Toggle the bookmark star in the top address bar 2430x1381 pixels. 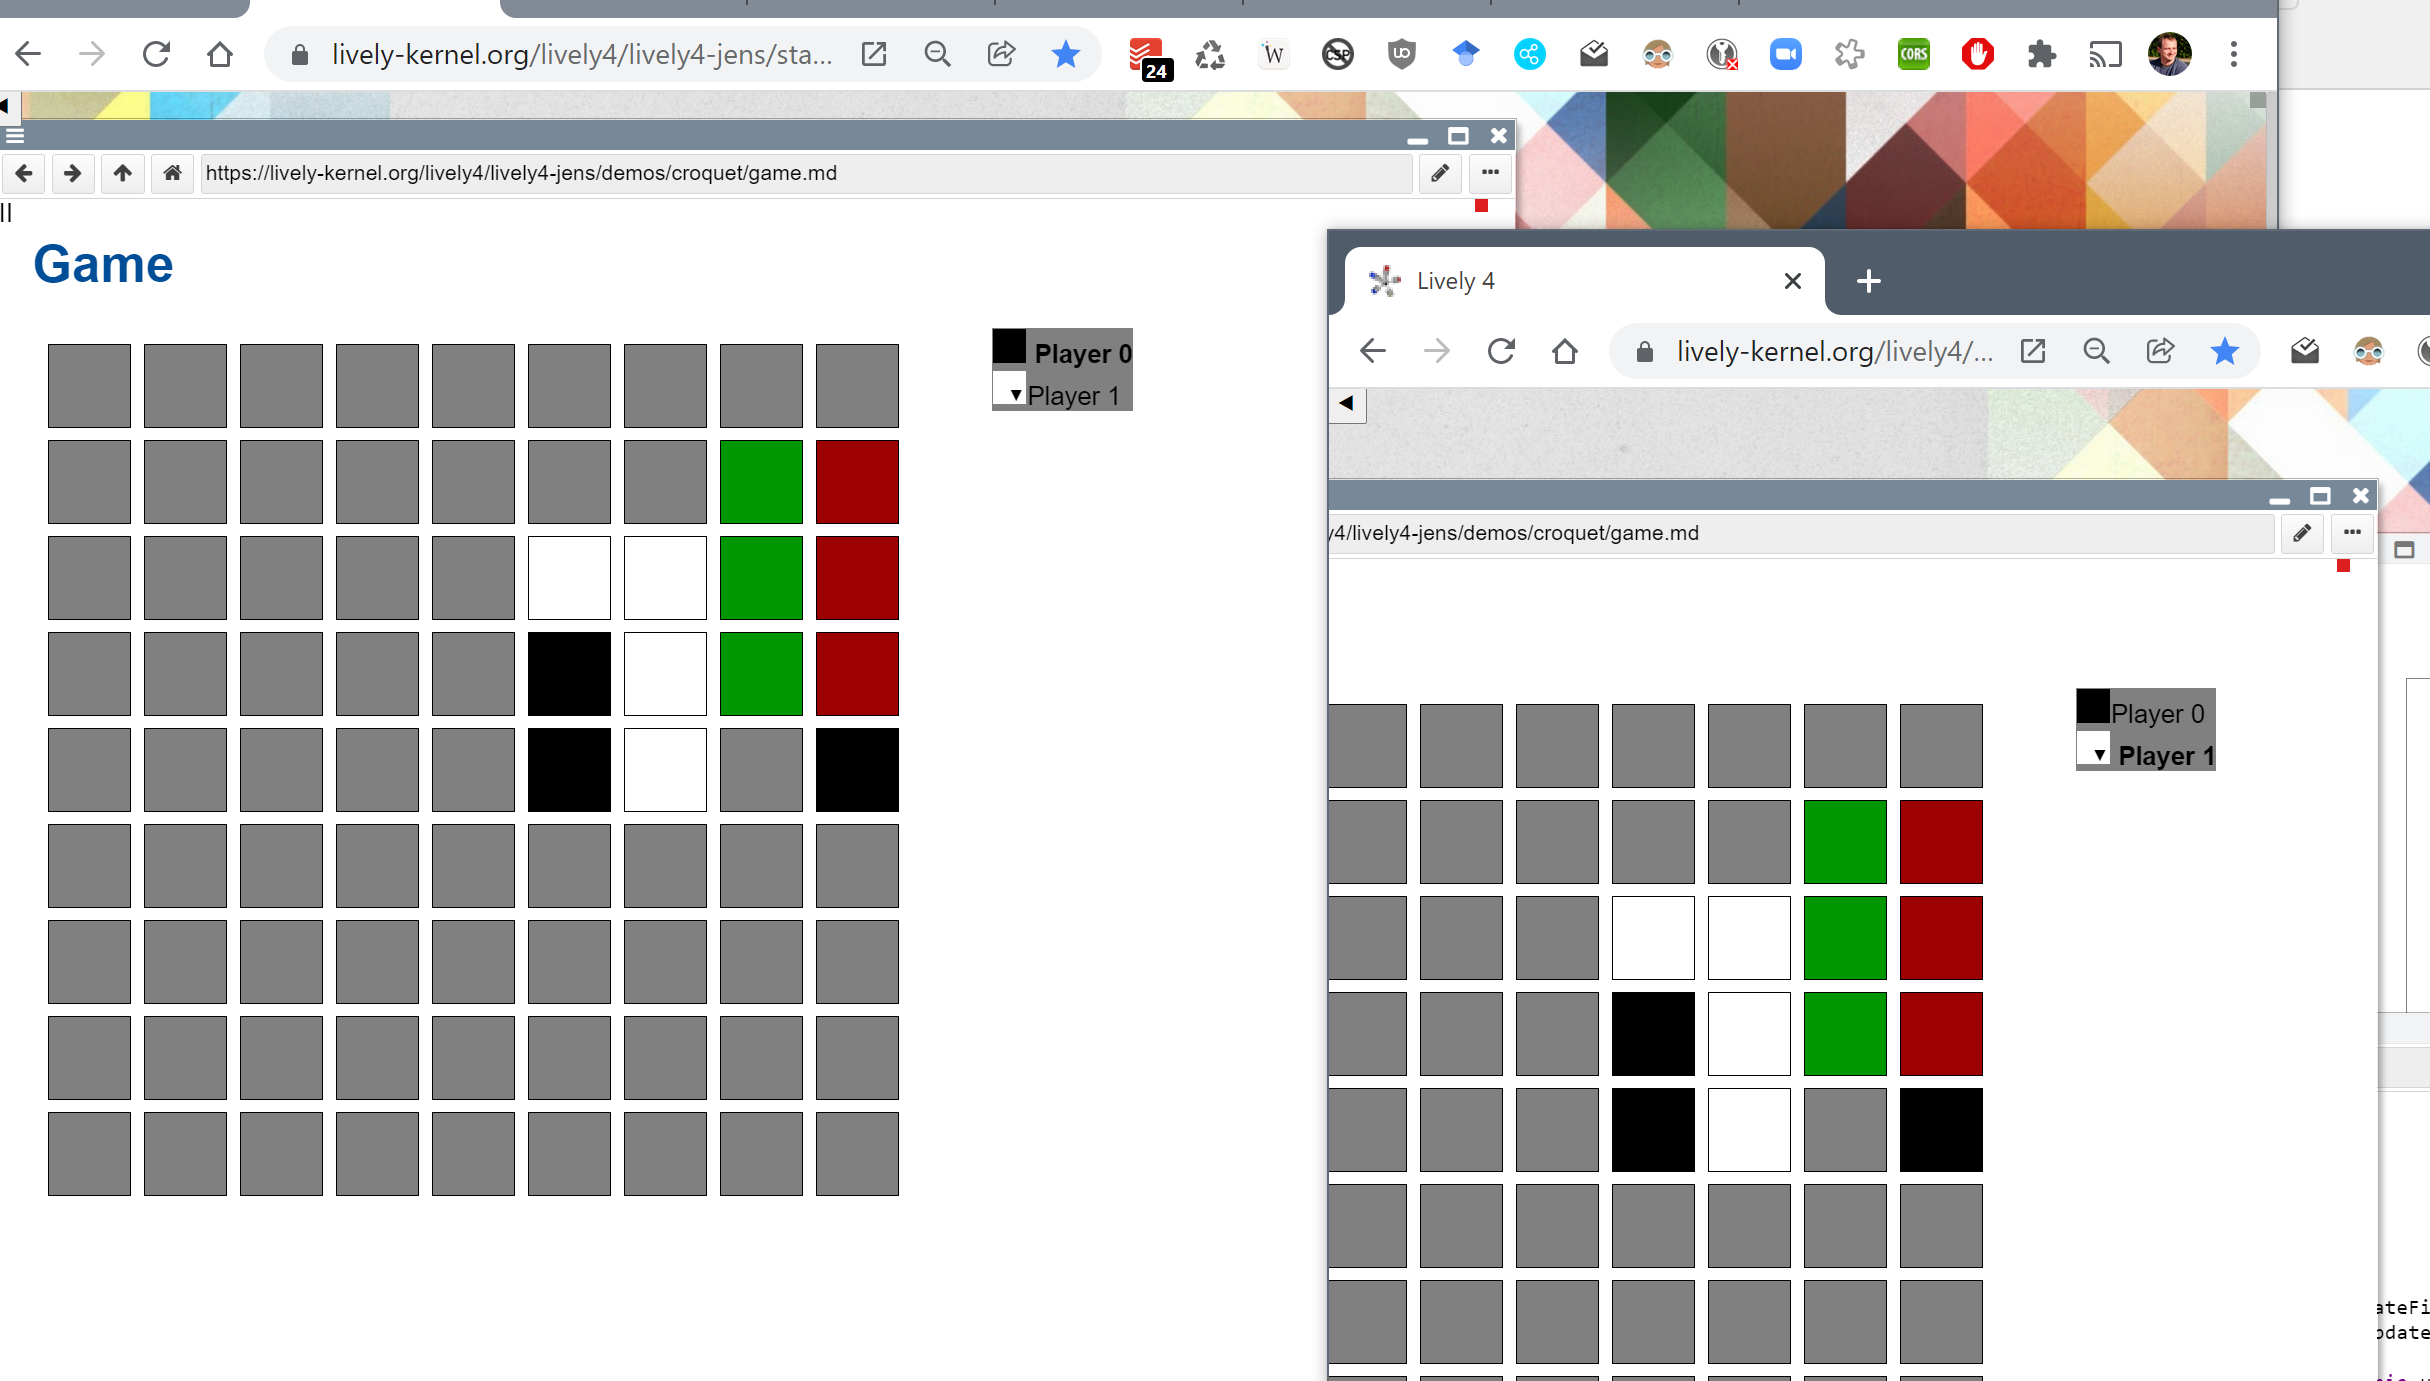[x=1066, y=54]
